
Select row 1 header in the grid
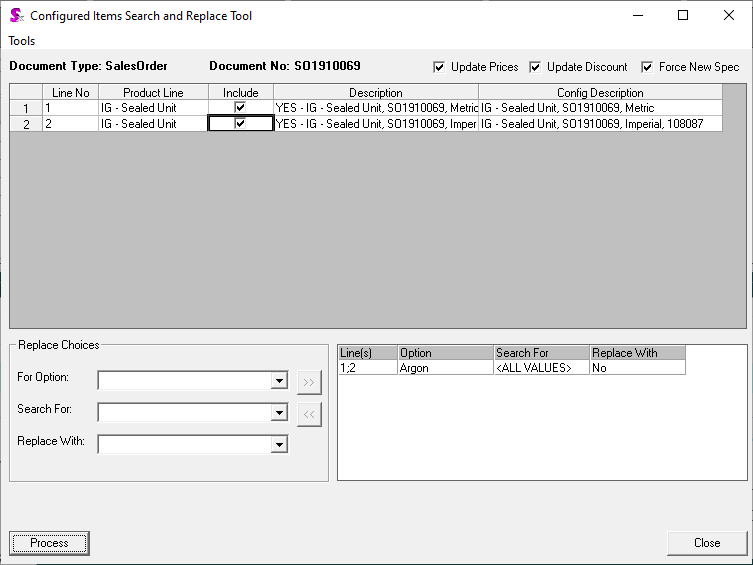[x=26, y=108]
